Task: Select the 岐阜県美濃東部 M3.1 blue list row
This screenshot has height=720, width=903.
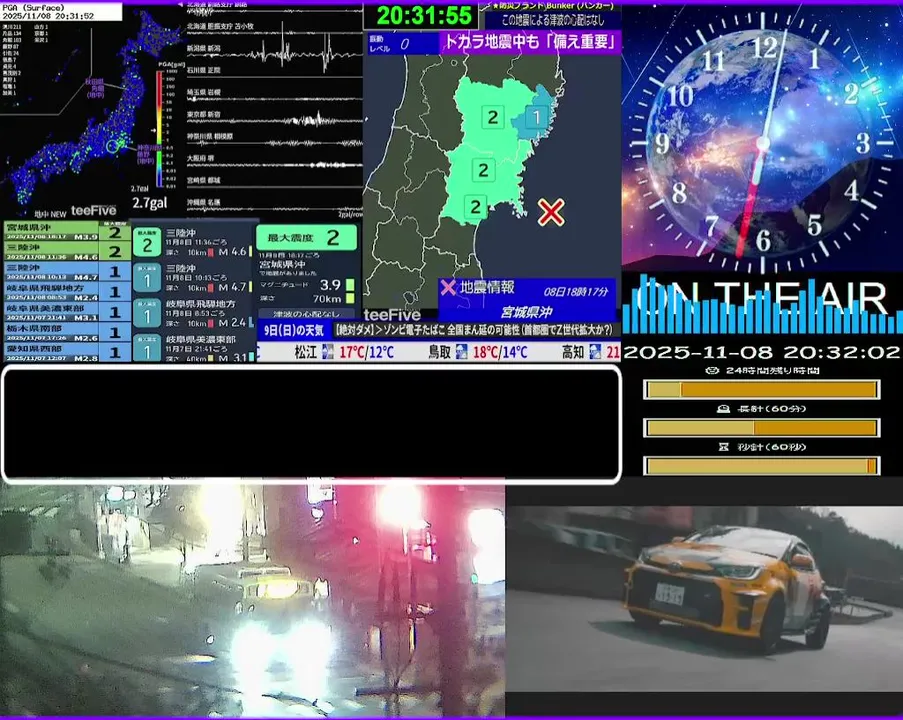Action: click(x=67, y=312)
